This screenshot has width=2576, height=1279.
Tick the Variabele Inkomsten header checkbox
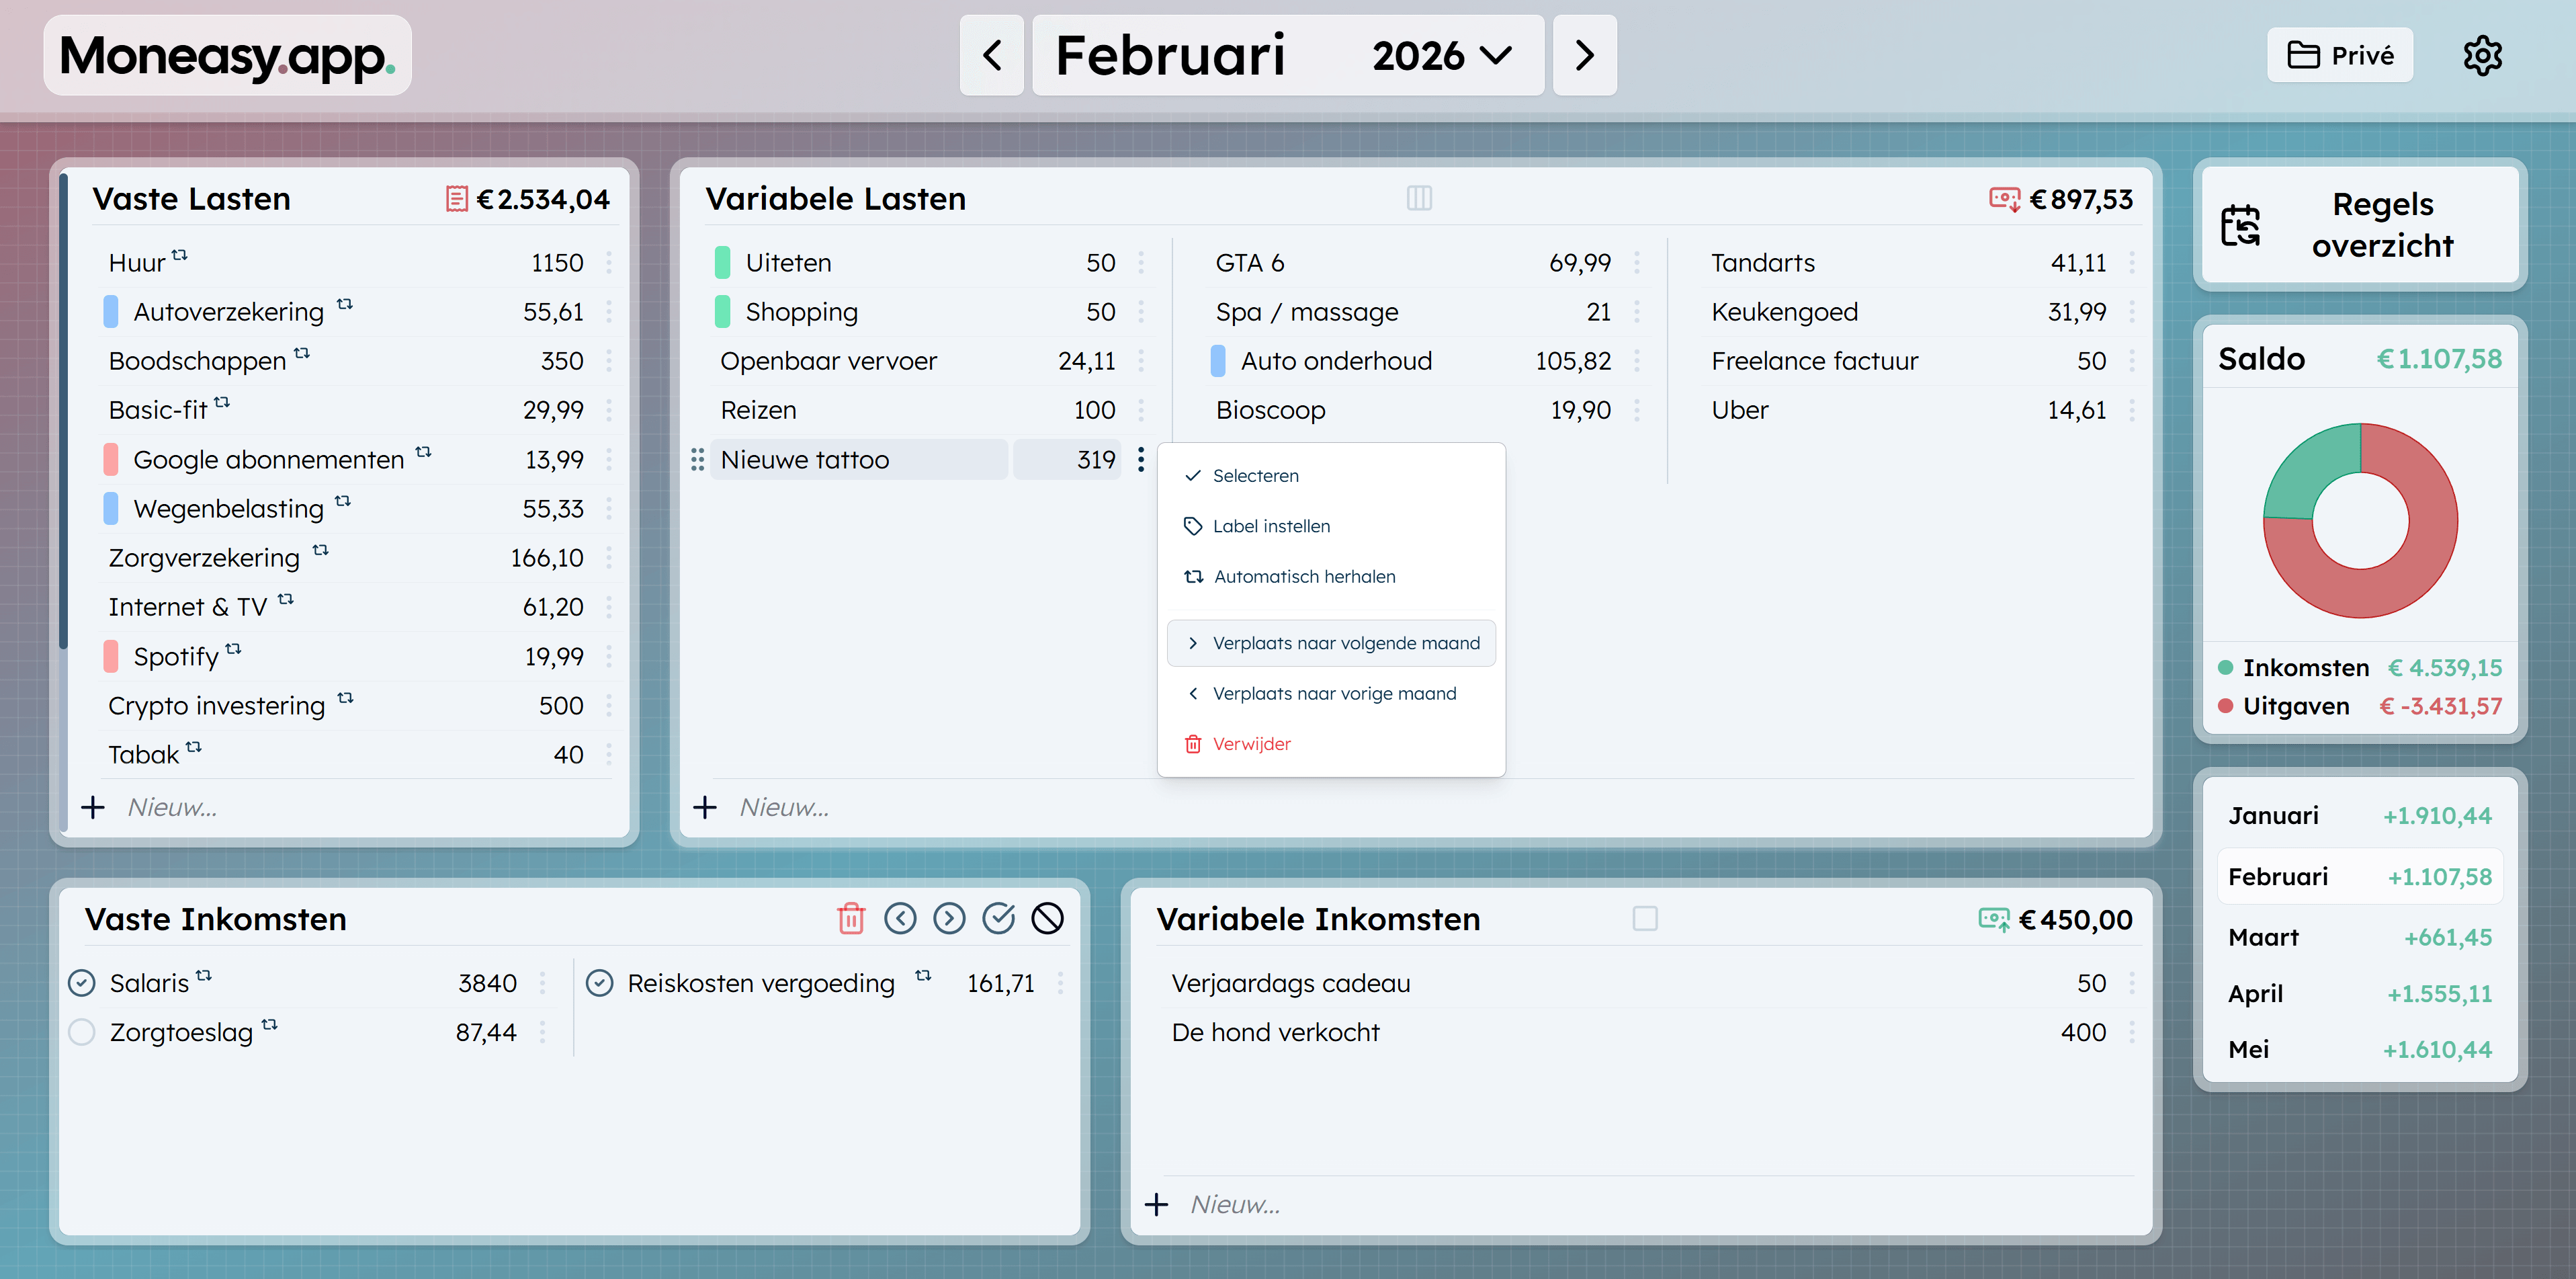click(x=1644, y=918)
